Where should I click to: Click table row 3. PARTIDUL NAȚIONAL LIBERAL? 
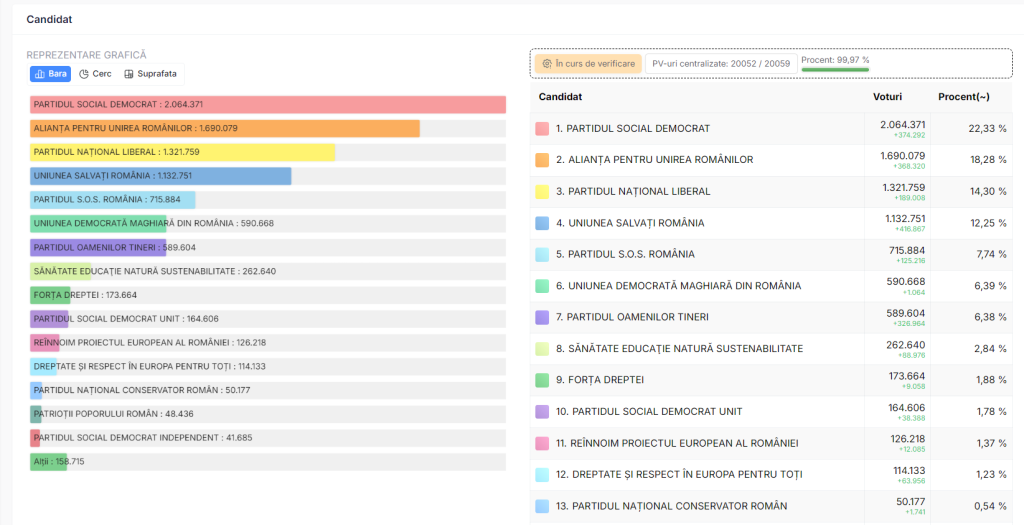(771, 191)
